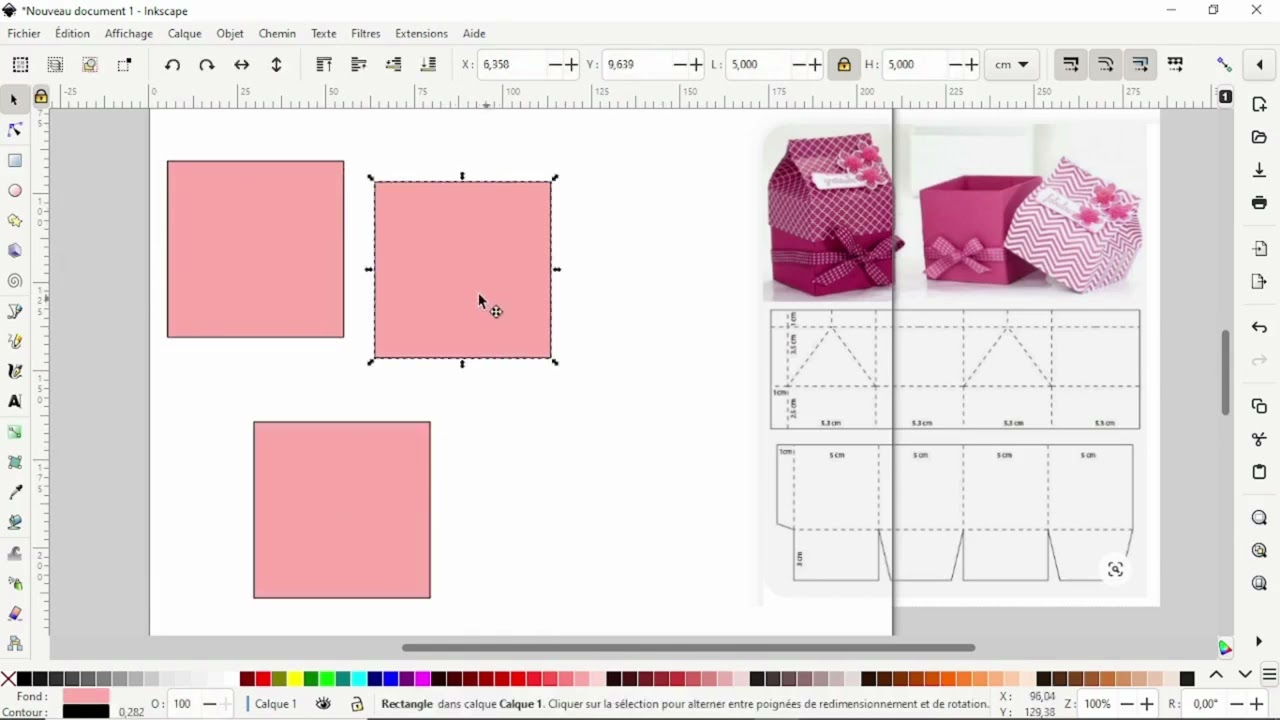Select the 3D box tool
Viewport: 1280px width, 720px height.
14,251
